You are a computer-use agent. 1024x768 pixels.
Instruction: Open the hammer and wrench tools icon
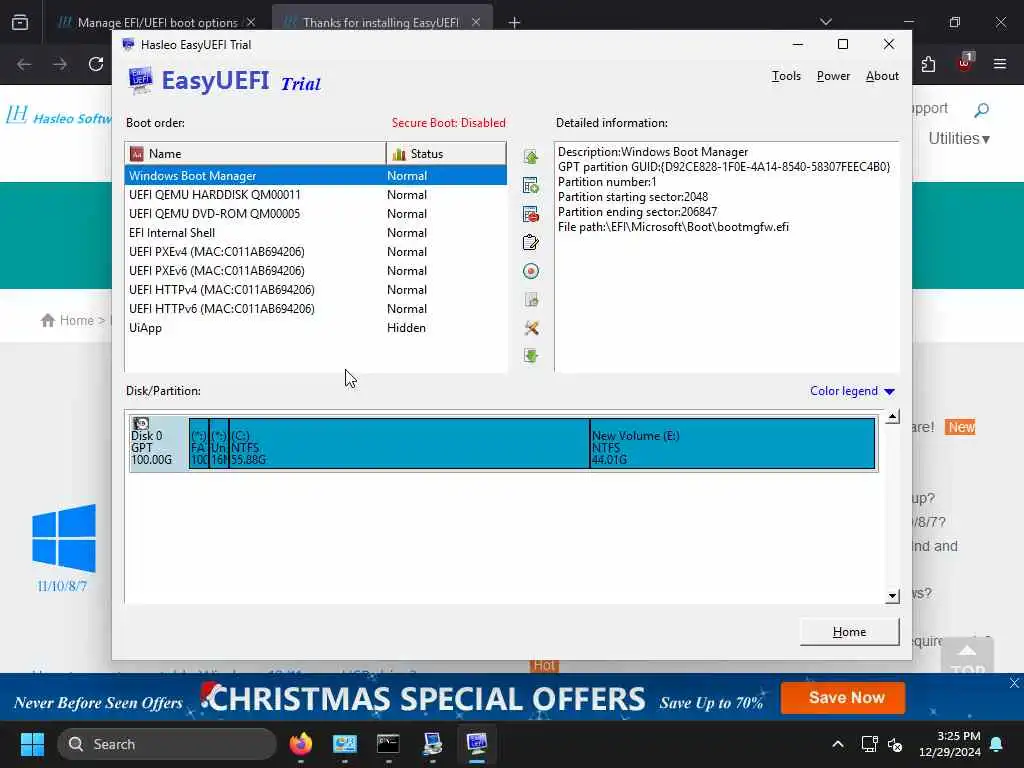(531, 328)
